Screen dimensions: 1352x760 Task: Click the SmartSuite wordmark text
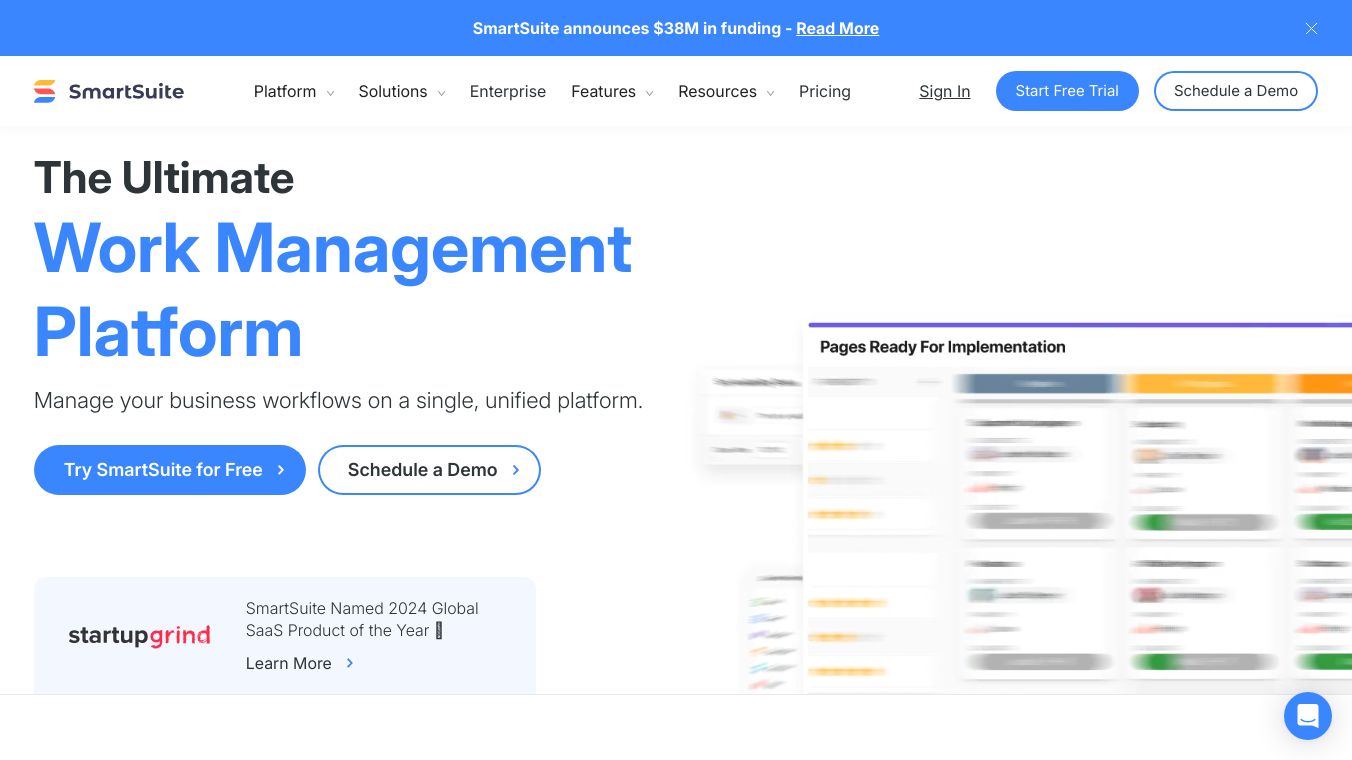pos(126,91)
